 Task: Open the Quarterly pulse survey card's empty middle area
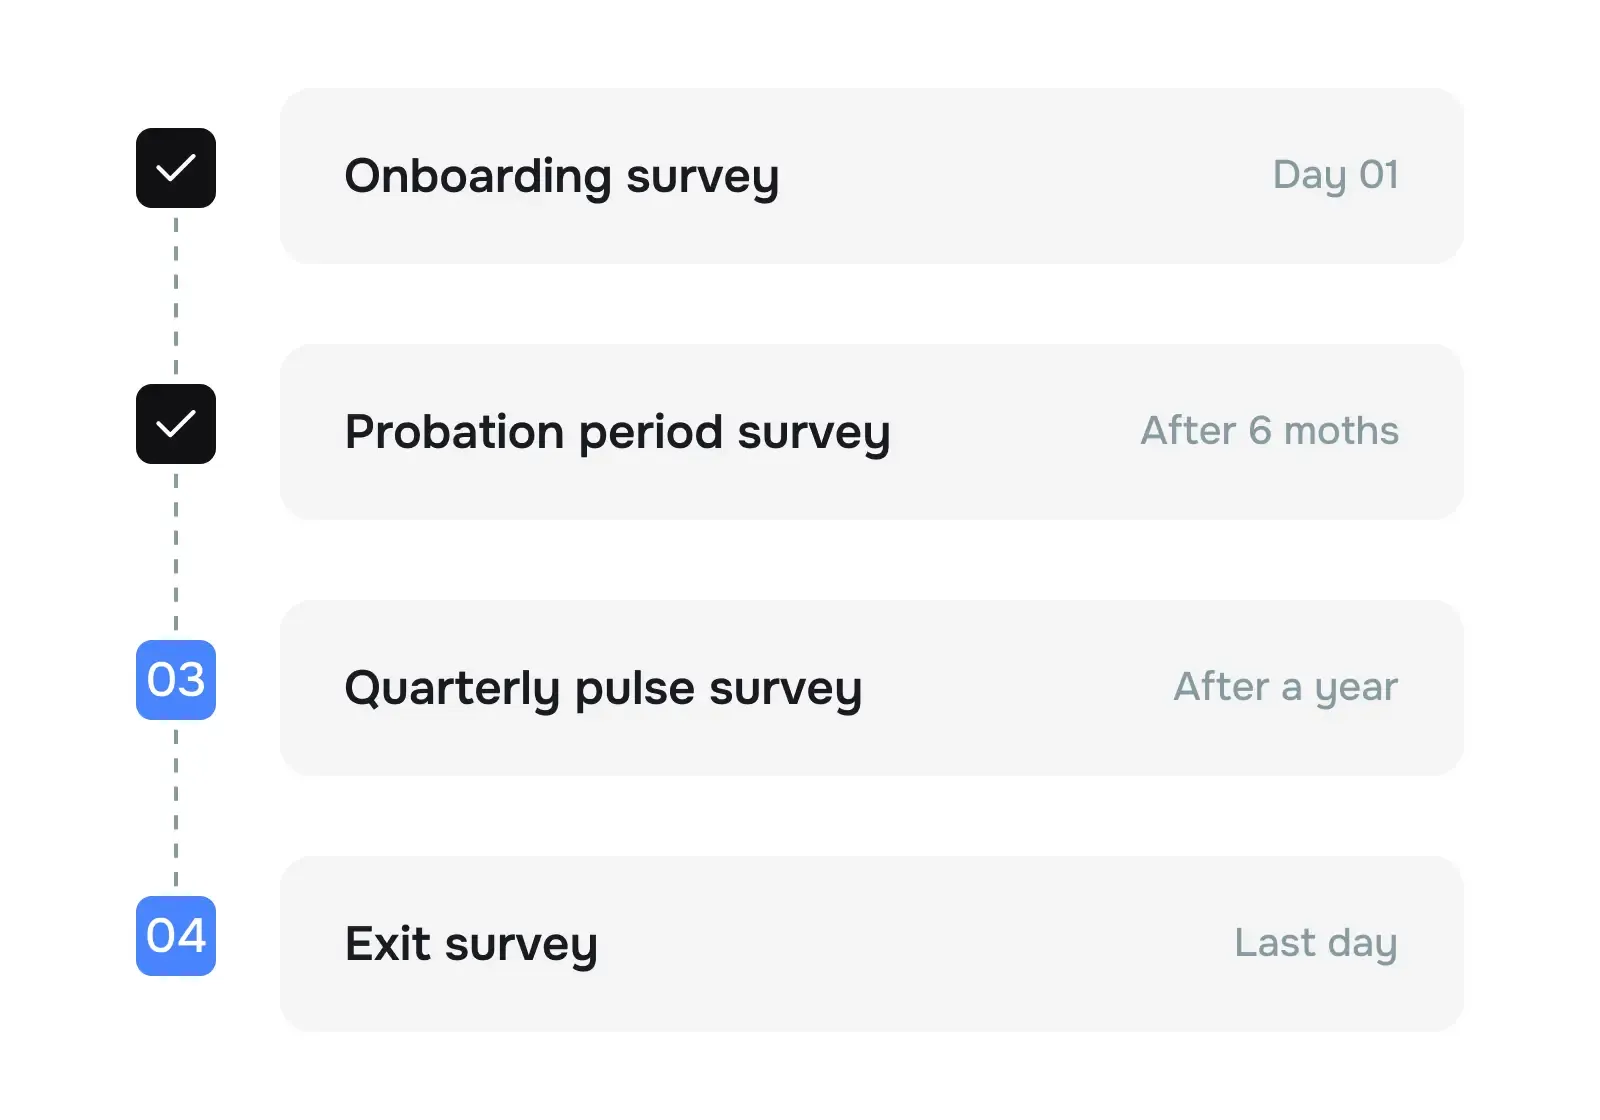click(1015, 689)
